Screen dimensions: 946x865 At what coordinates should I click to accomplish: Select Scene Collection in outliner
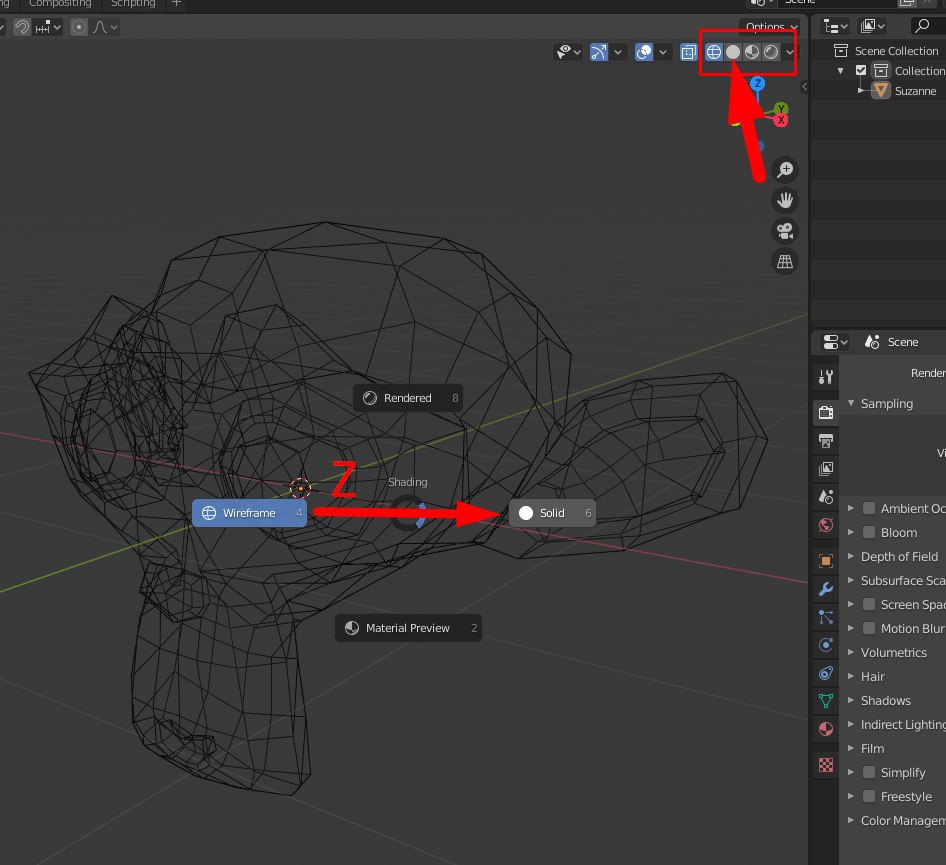pyautogui.click(x=896, y=51)
